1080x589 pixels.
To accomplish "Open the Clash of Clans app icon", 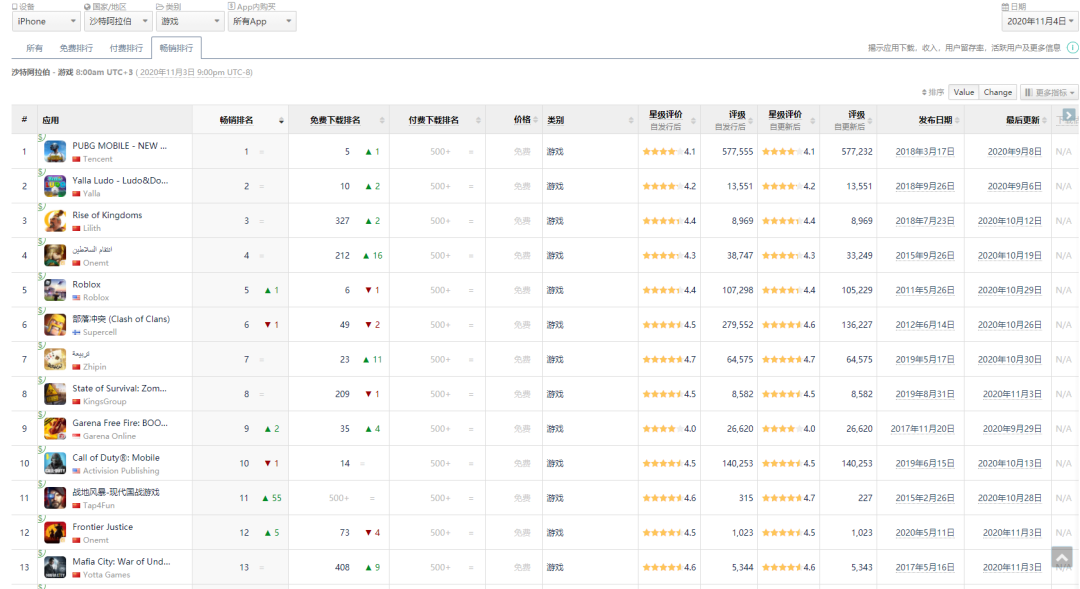I will 55,324.
